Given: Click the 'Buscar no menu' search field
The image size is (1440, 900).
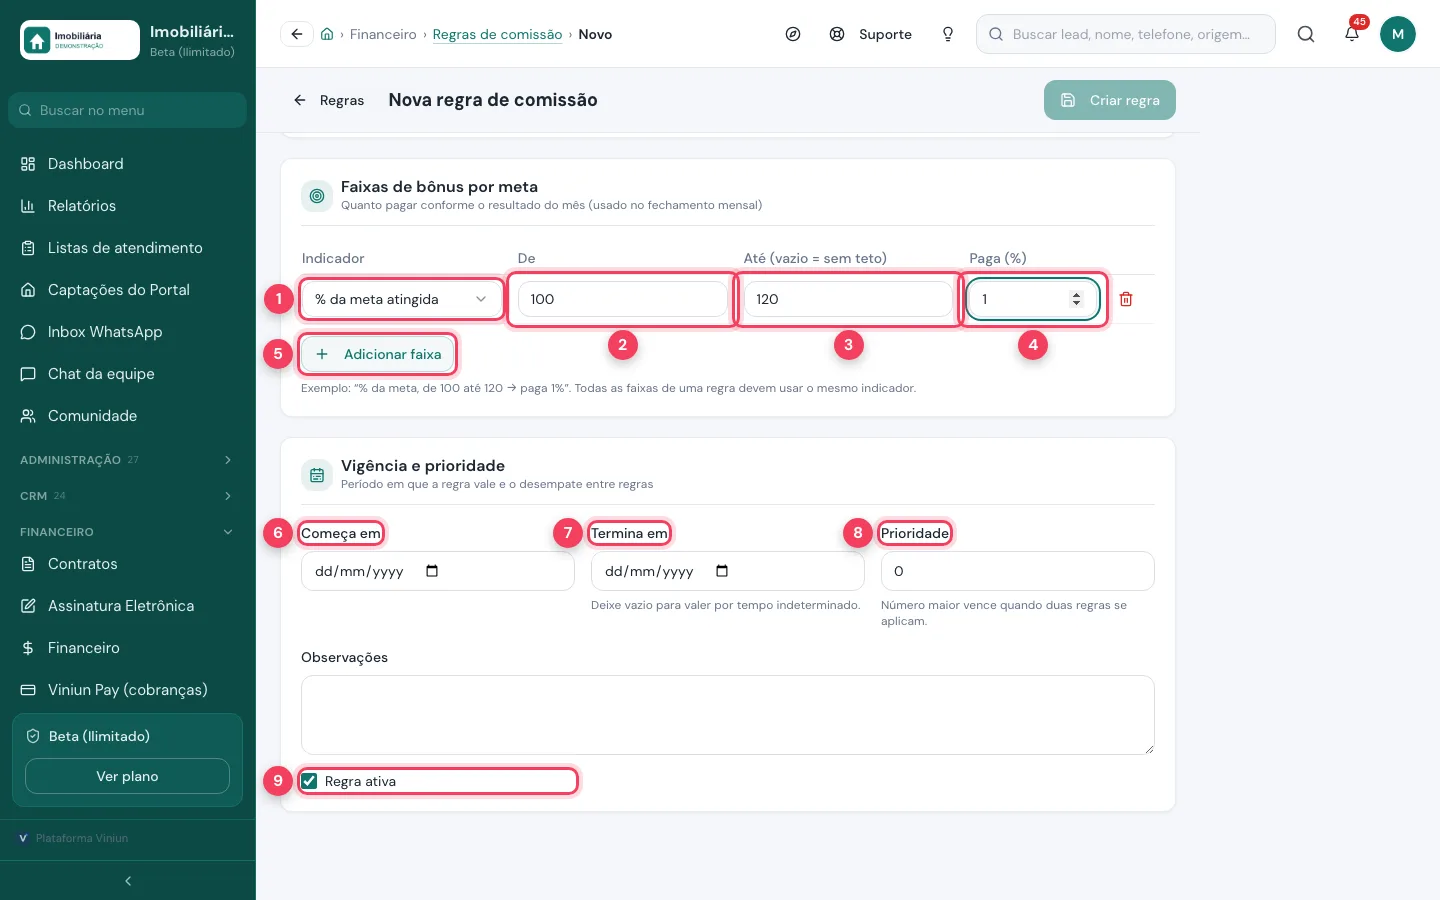Looking at the screenshot, I should (128, 110).
